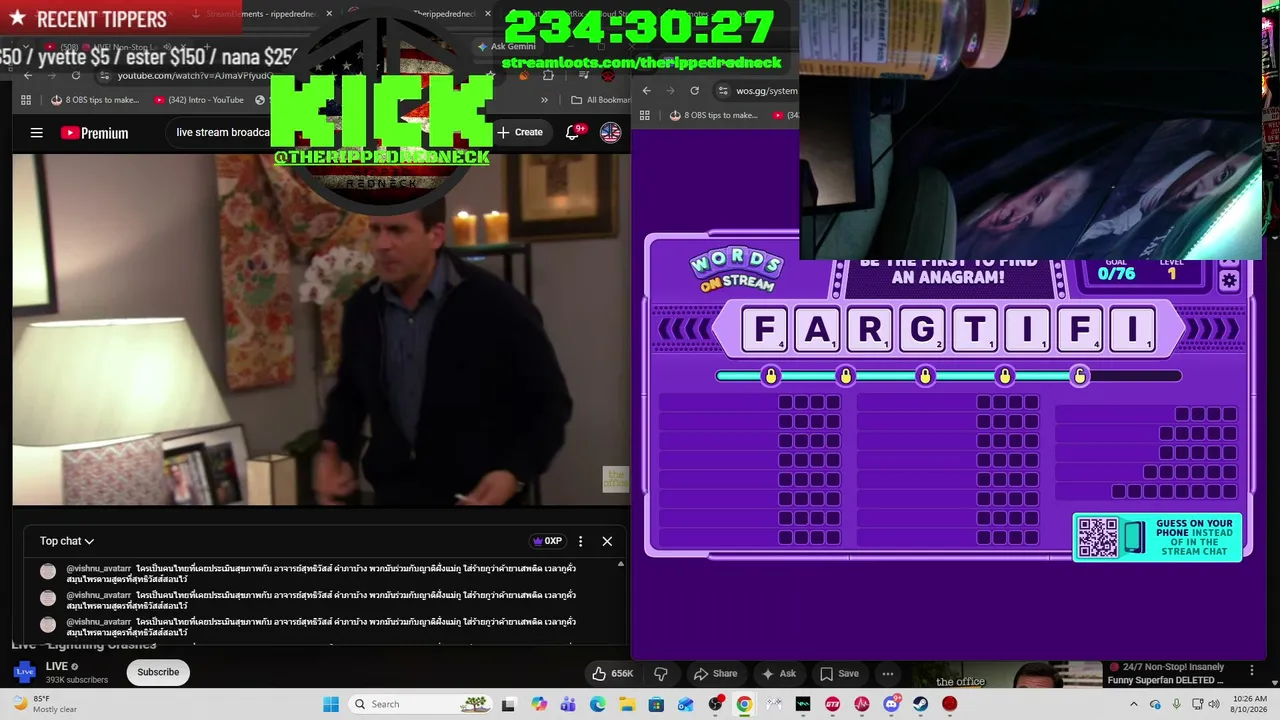Show hidden system tray icons
Image resolution: width=1280 pixels, height=720 pixels.
1133,704
